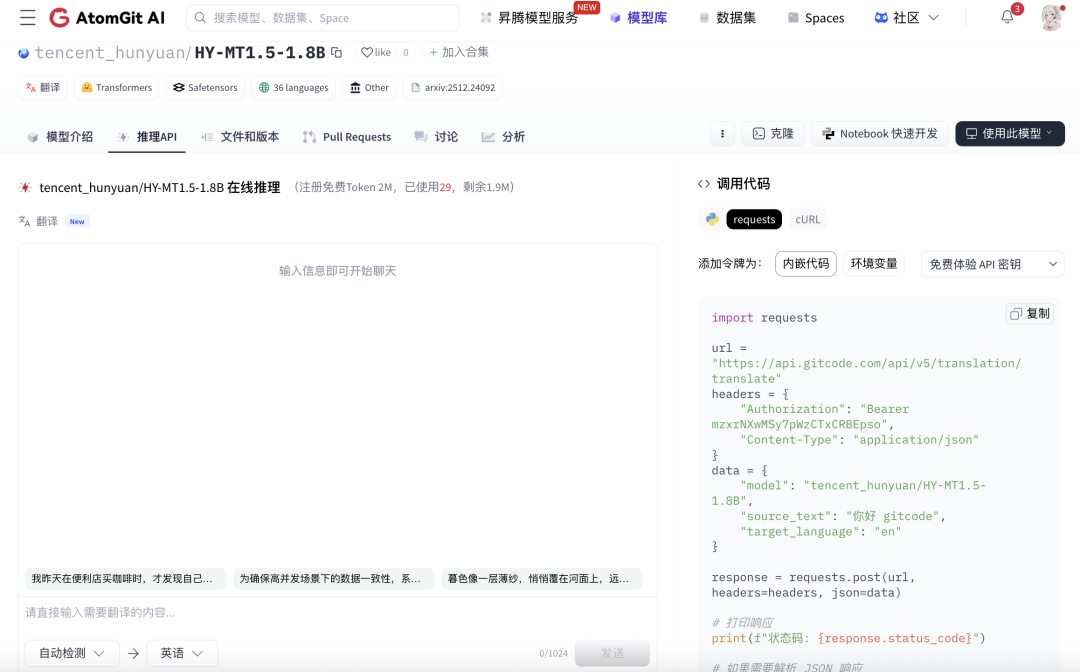Click the 翻译 tag
1080x672 pixels.
[42, 87]
